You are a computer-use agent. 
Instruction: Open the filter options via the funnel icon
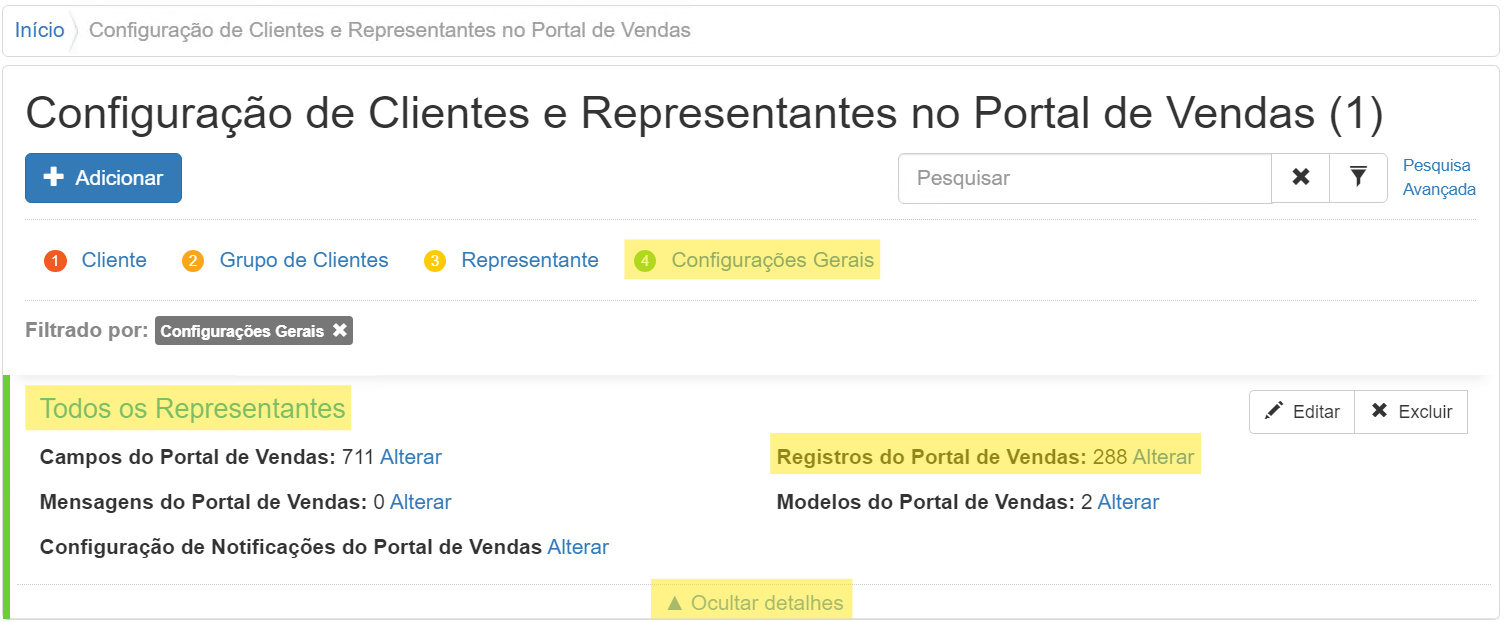[x=1358, y=177]
